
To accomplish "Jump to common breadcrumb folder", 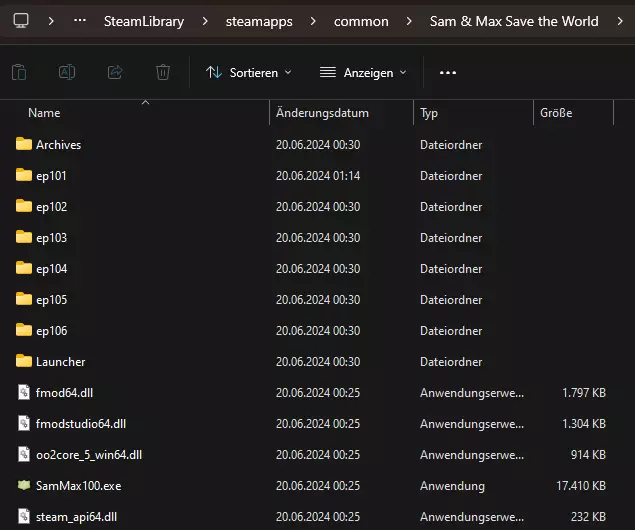I will tap(361, 21).
